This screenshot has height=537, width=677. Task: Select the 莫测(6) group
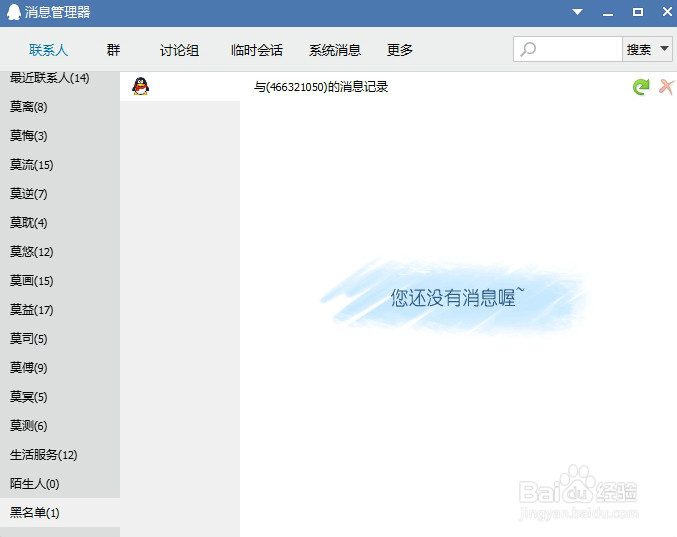point(60,425)
